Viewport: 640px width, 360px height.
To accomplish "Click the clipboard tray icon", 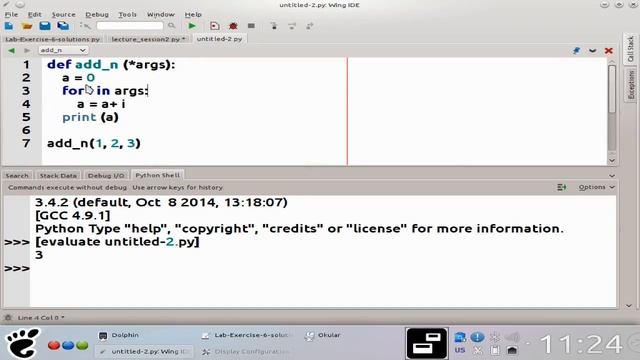I will coord(495,350).
